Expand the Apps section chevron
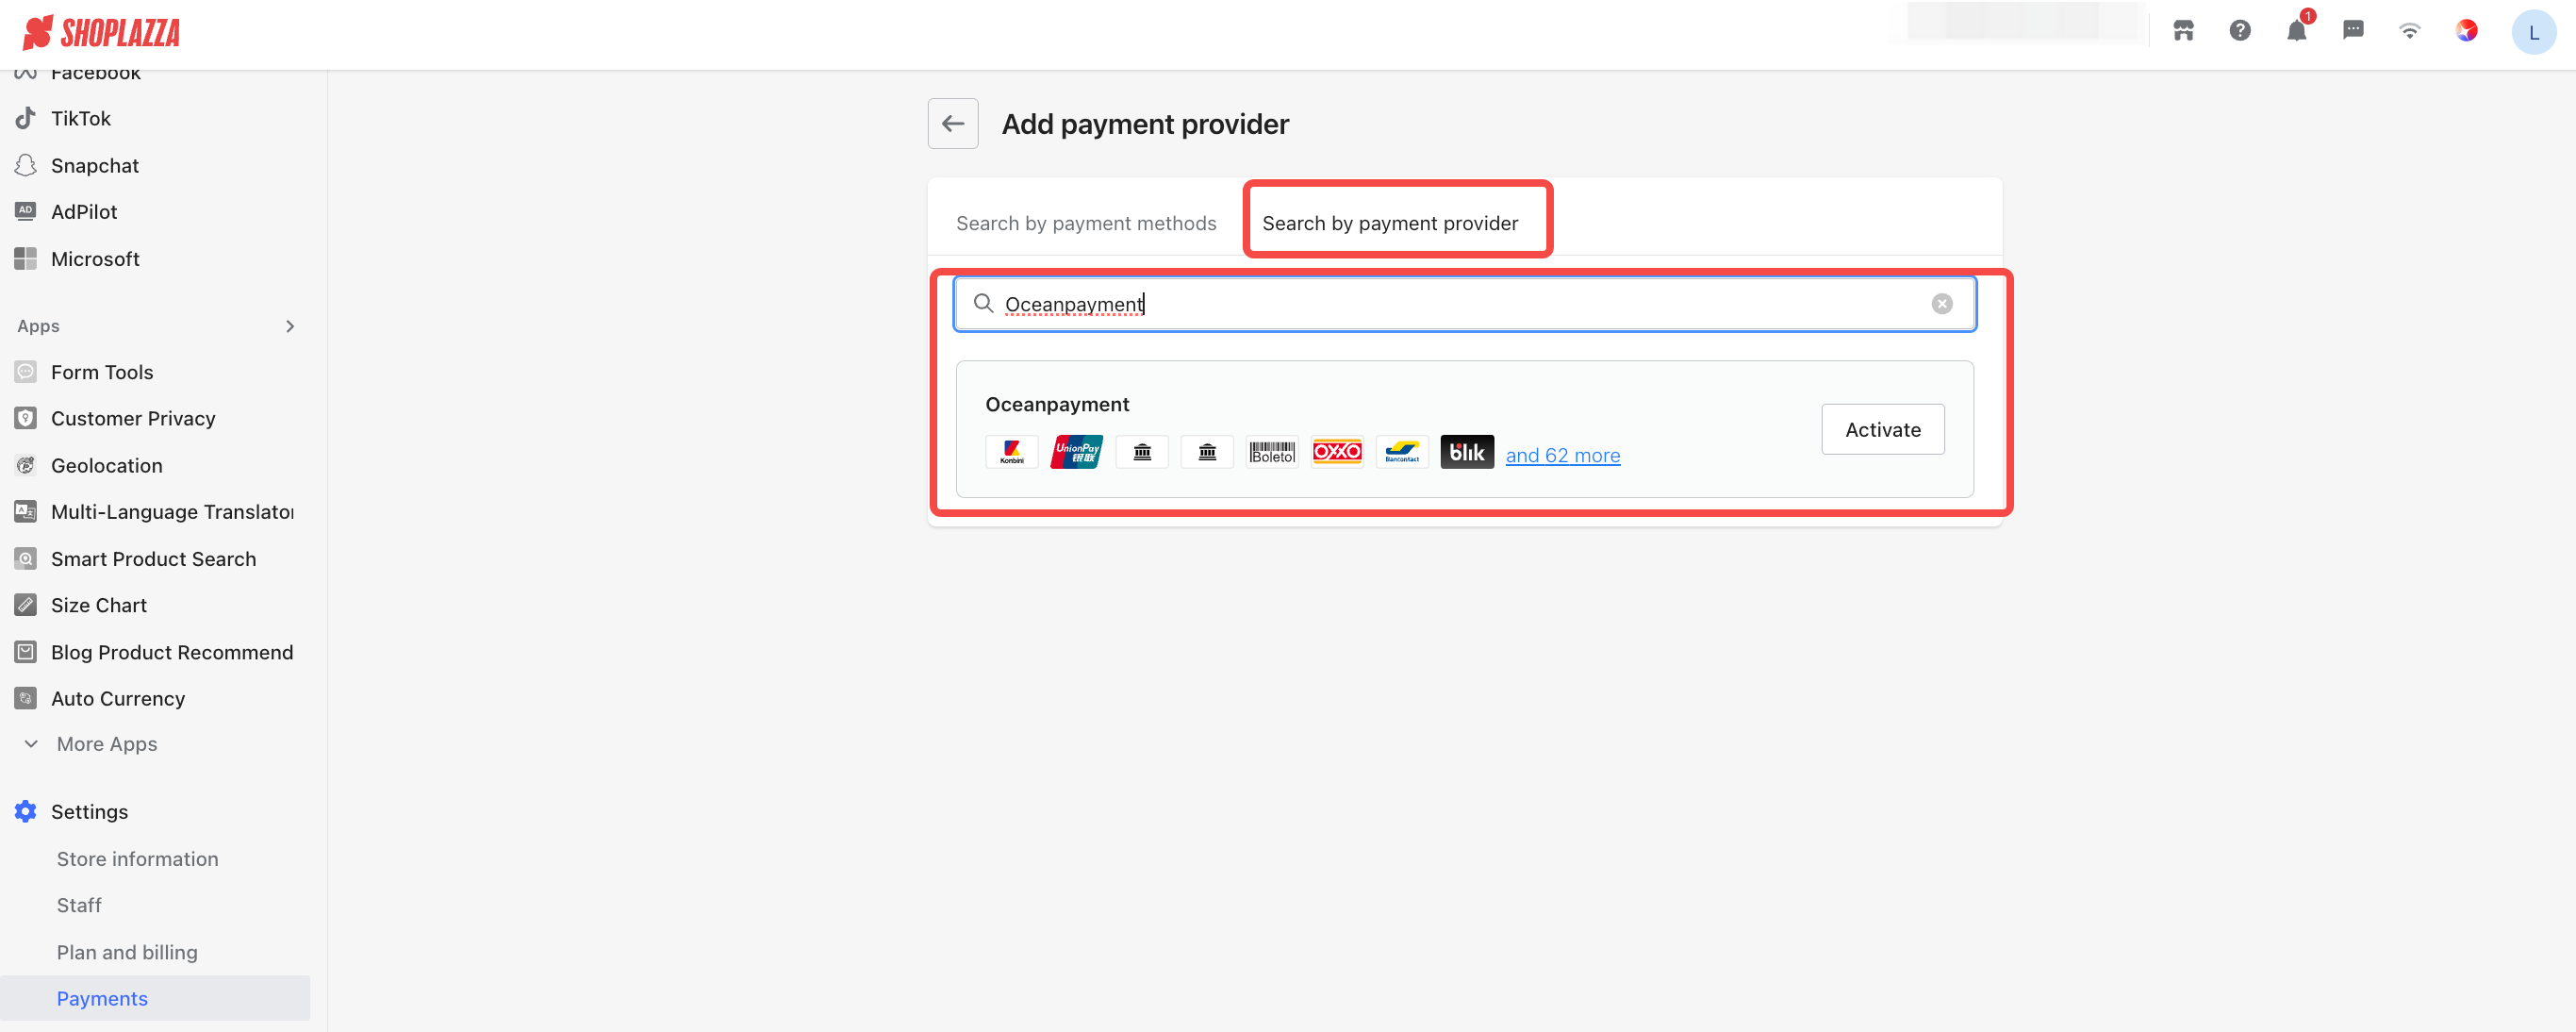The image size is (2576, 1032). 290,326
